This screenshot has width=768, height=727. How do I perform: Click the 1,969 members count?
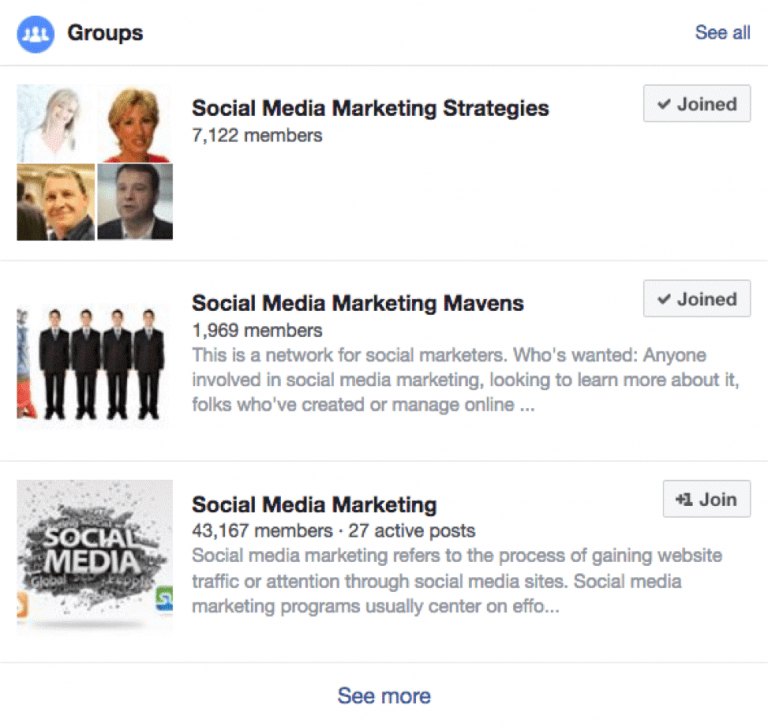pos(257,330)
